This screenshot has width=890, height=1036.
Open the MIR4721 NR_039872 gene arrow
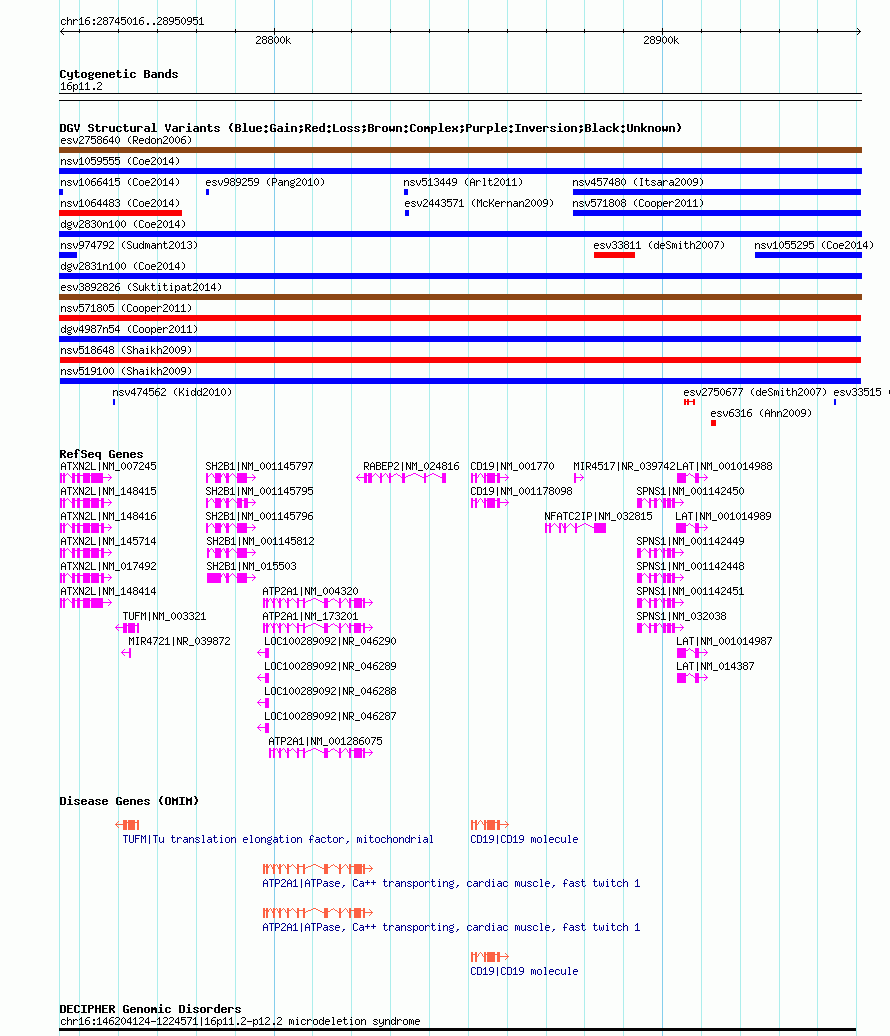click(x=126, y=653)
